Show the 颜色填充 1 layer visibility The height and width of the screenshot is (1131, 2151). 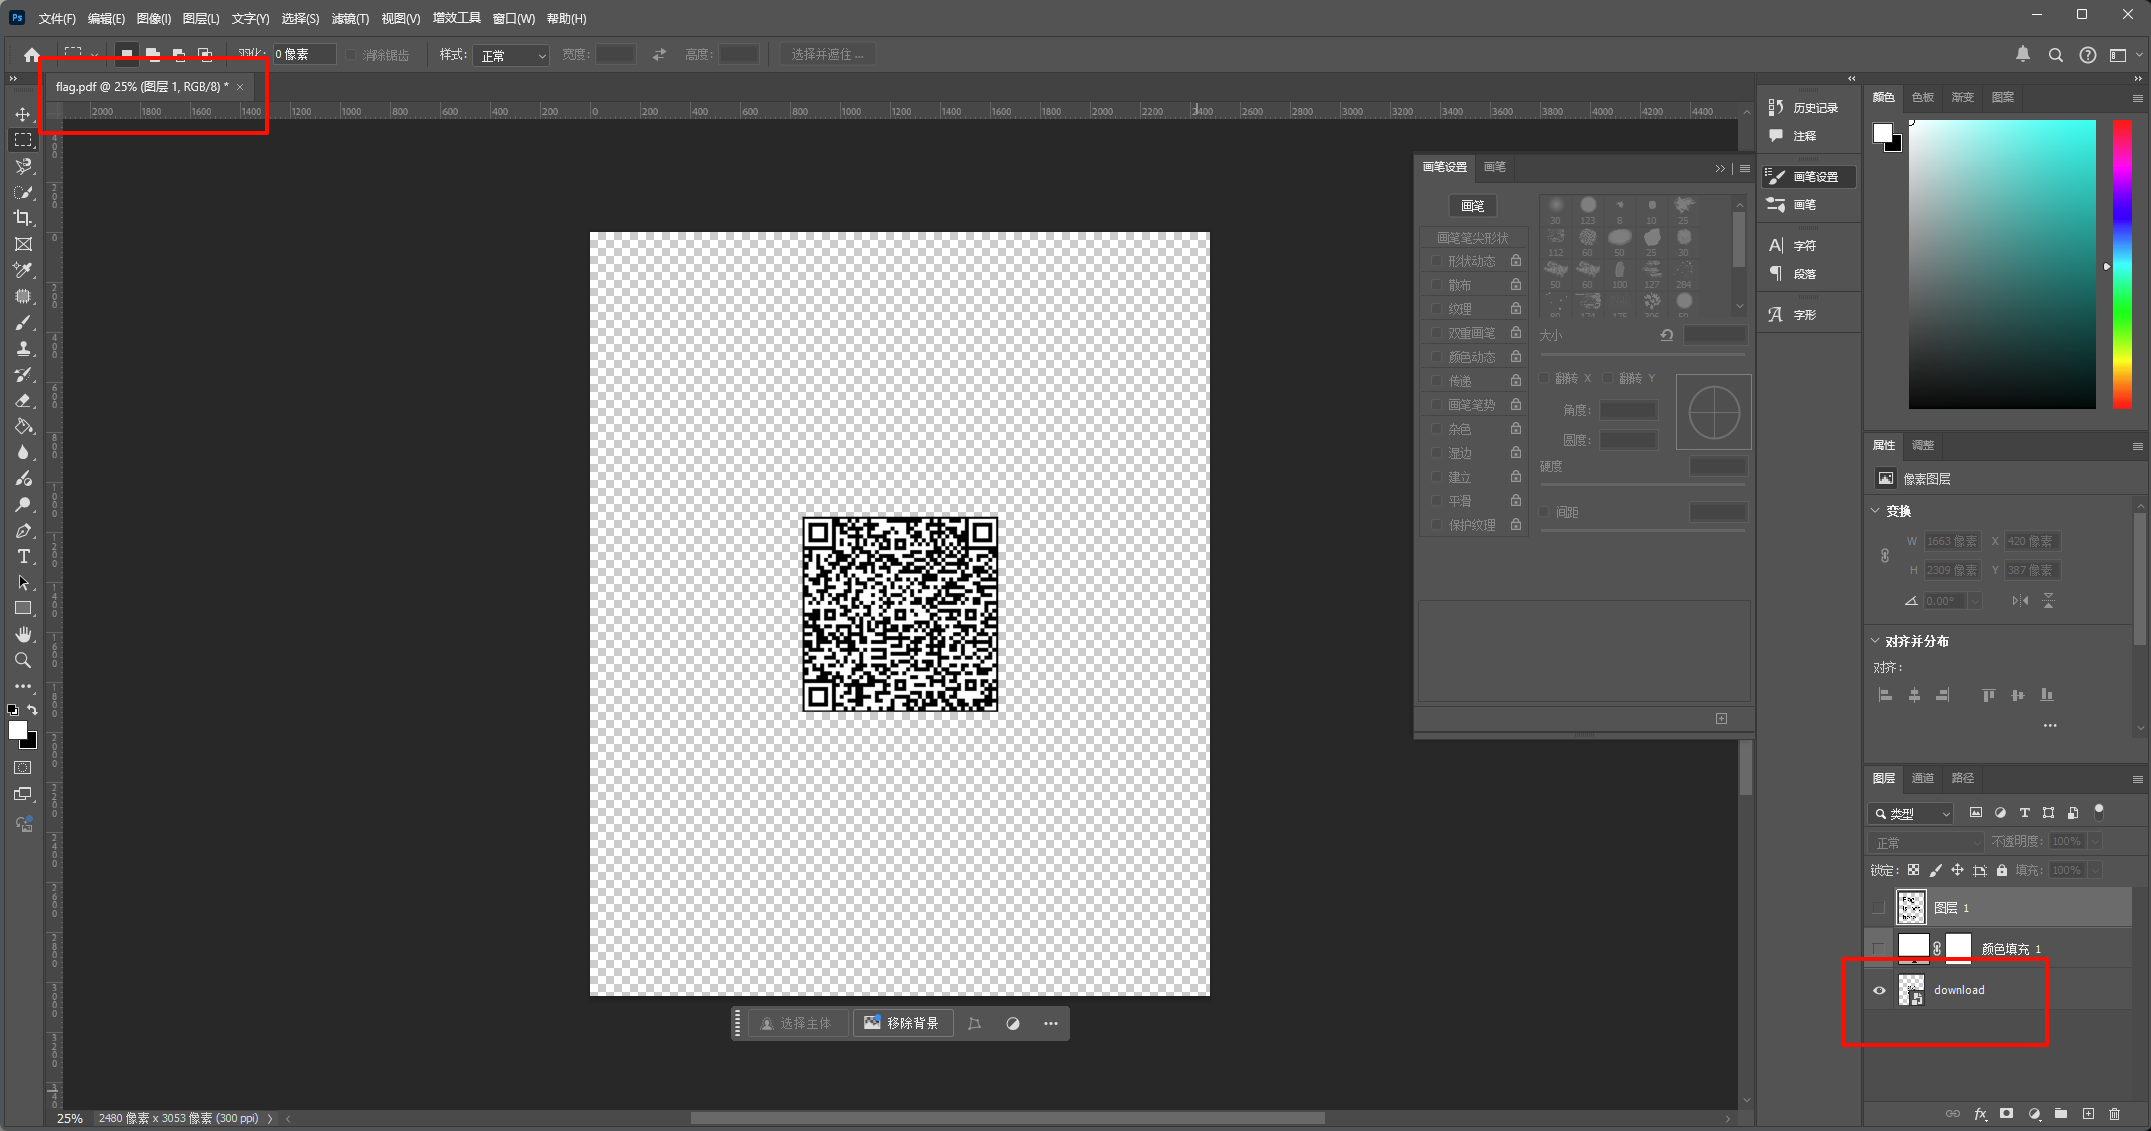(1879, 948)
